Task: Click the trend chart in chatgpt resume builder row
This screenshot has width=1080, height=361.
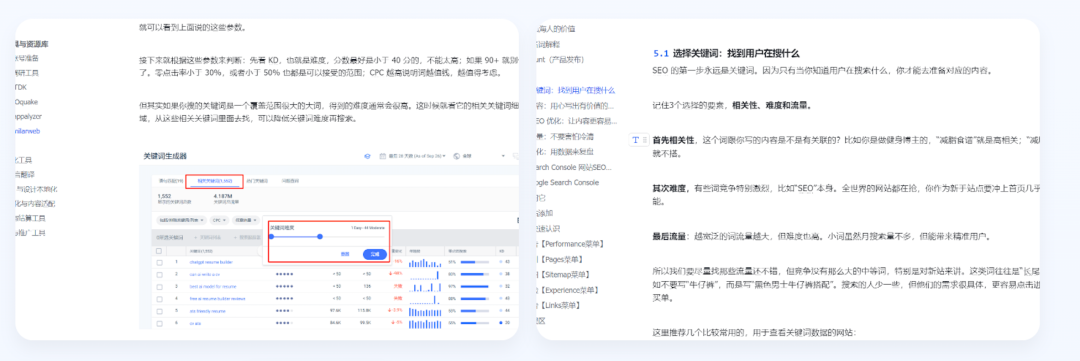Action: point(424,262)
